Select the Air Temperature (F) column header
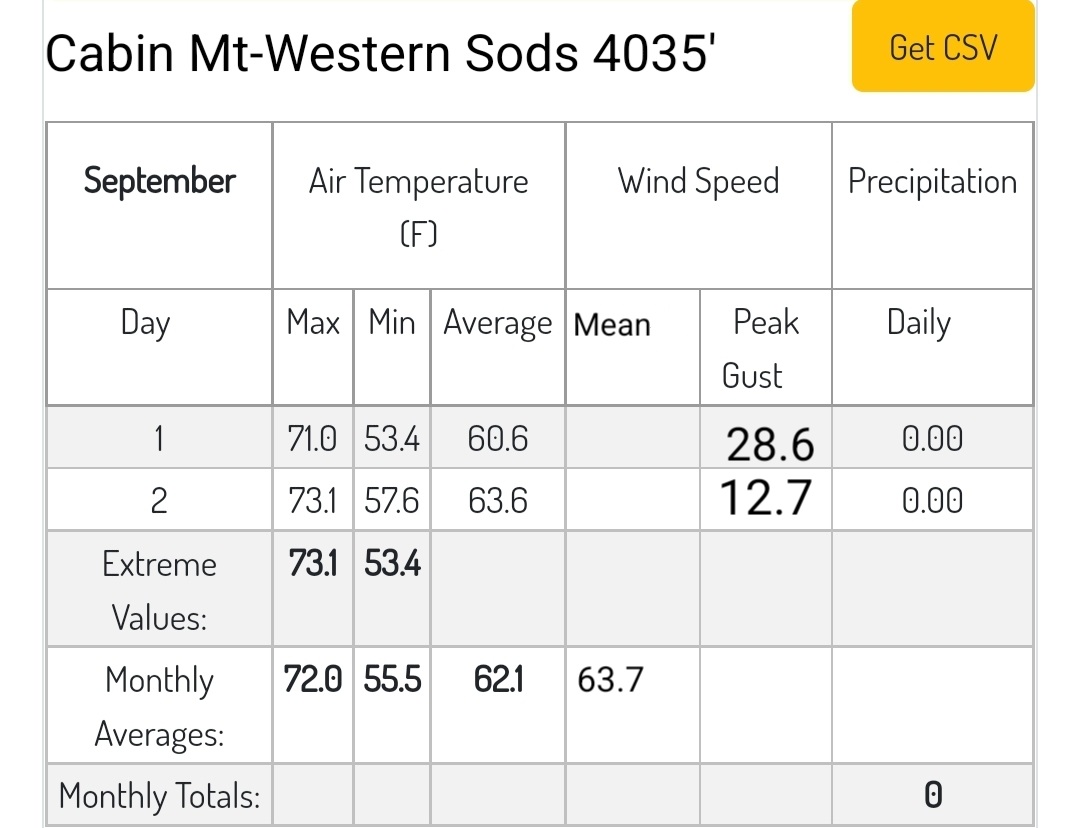The image size is (1080, 828). point(419,206)
